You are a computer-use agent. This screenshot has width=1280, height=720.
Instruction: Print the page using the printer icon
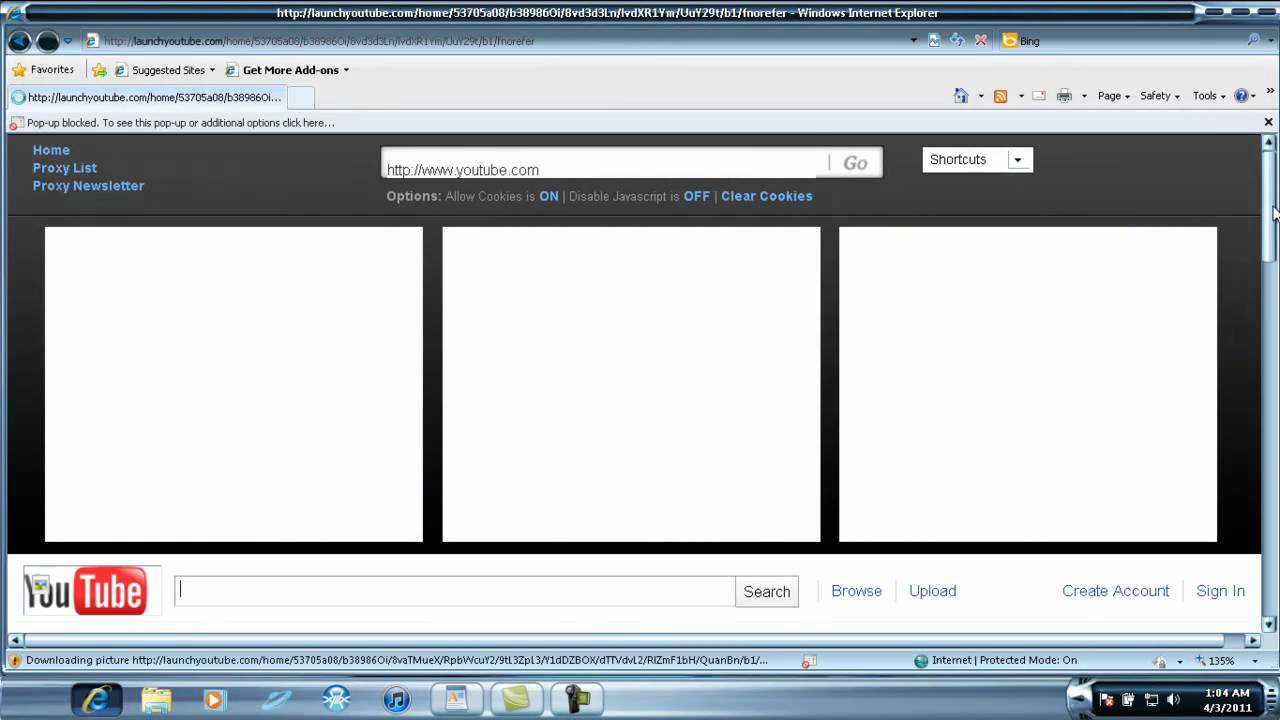pos(1064,96)
